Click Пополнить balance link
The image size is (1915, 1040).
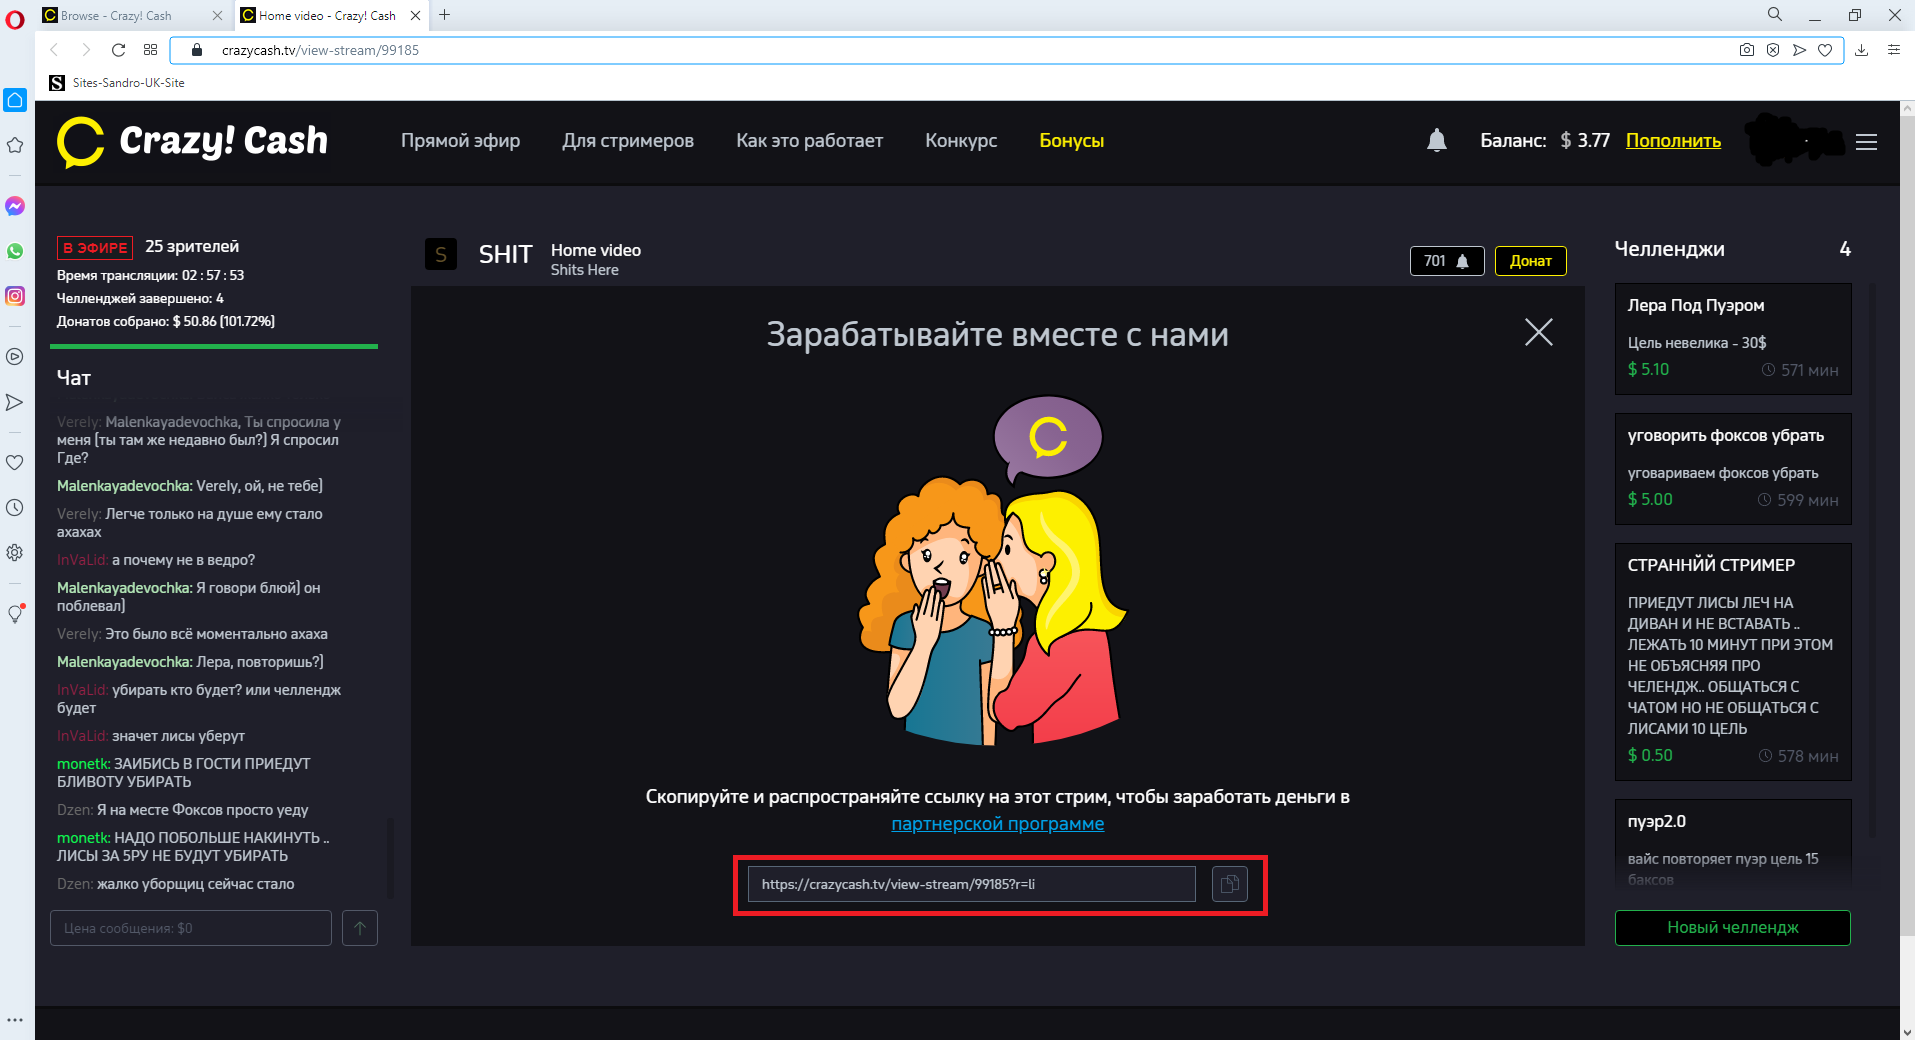pos(1673,141)
